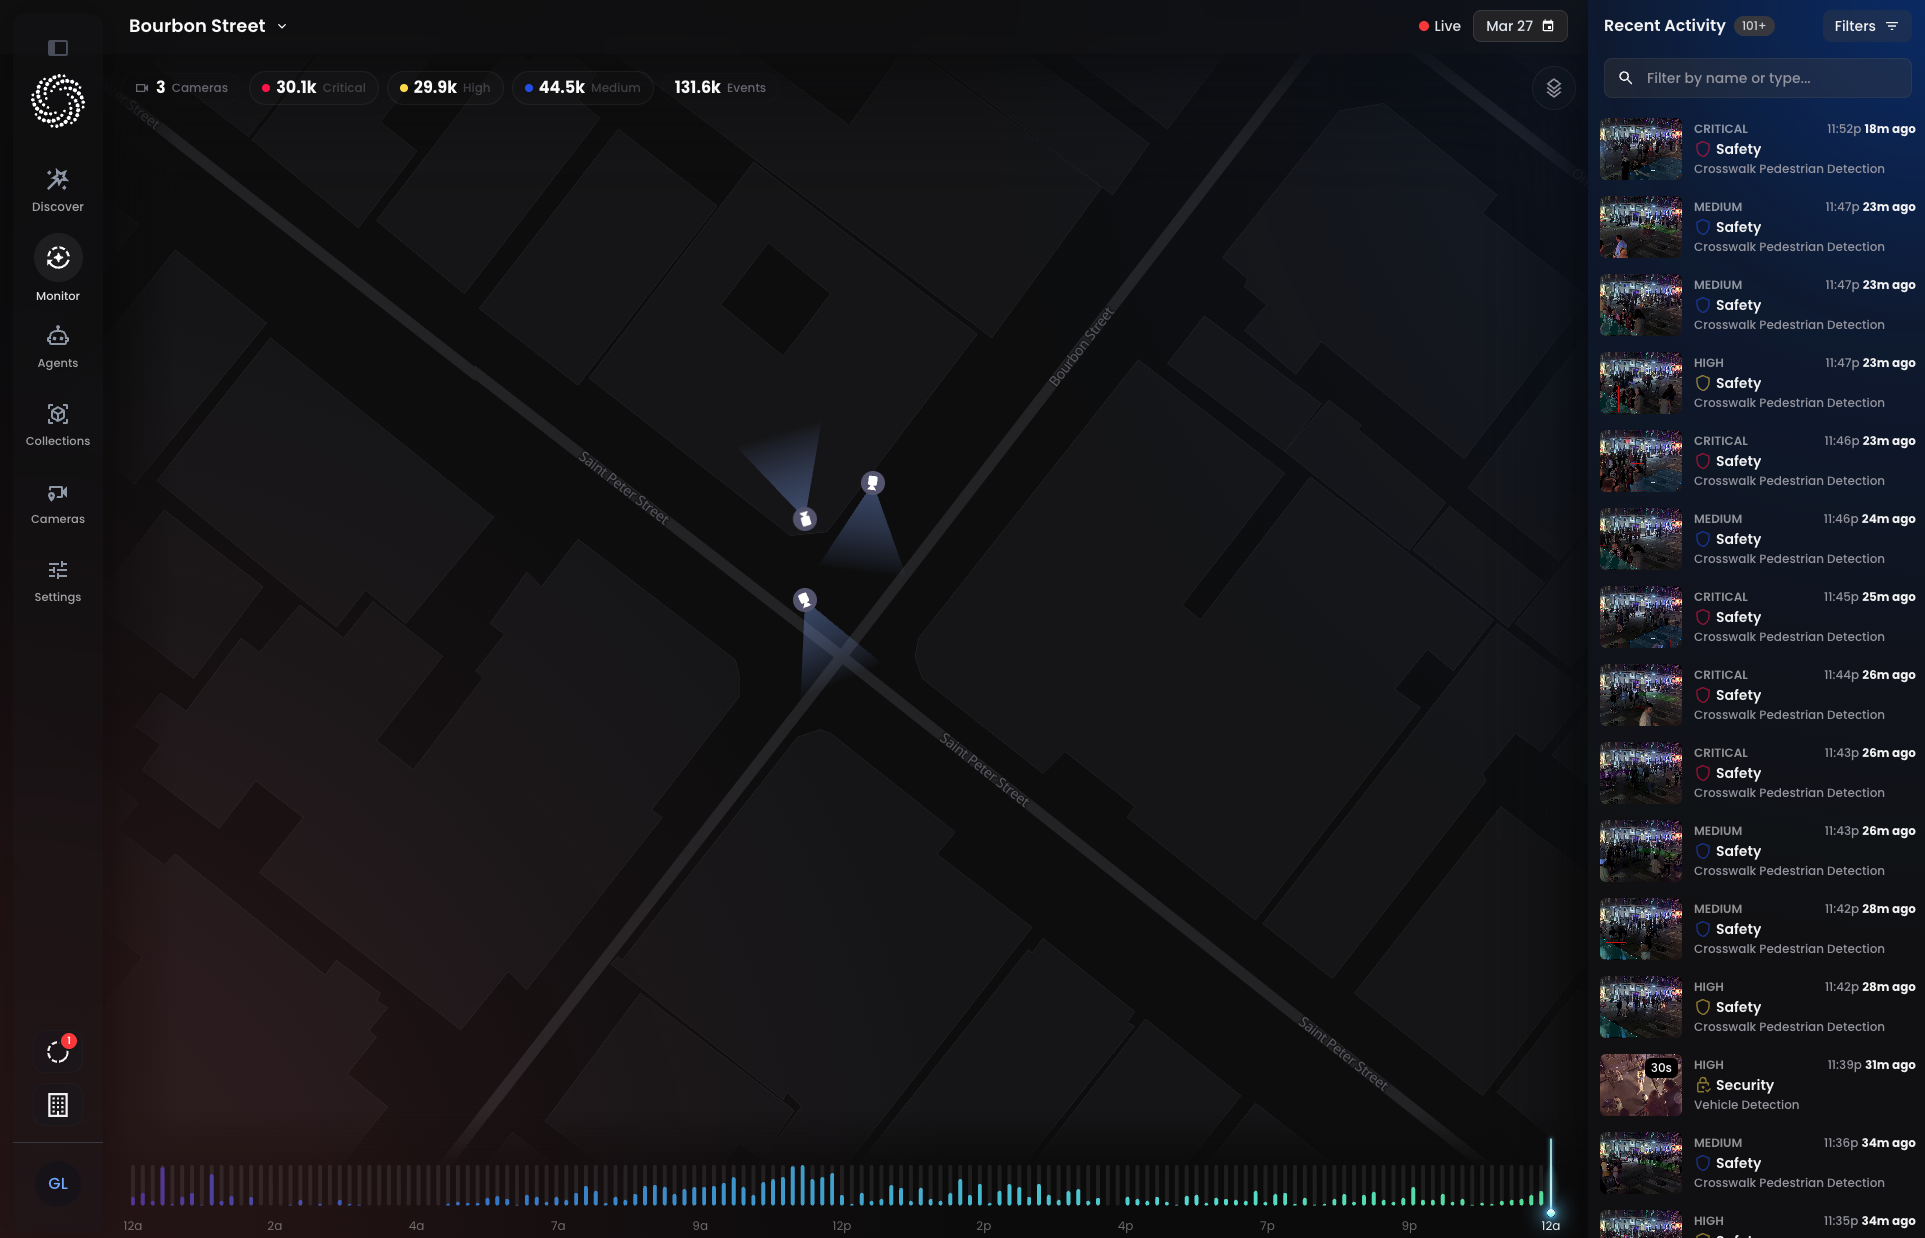1925x1238 pixels.
Task: Collapse the sidebar panel icon
Action: [58, 48]
